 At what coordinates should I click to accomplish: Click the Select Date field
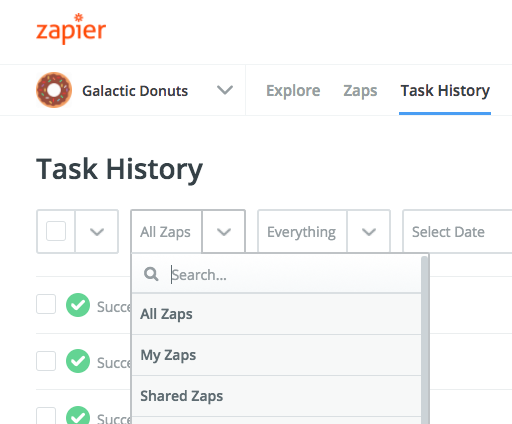(457, 232)
